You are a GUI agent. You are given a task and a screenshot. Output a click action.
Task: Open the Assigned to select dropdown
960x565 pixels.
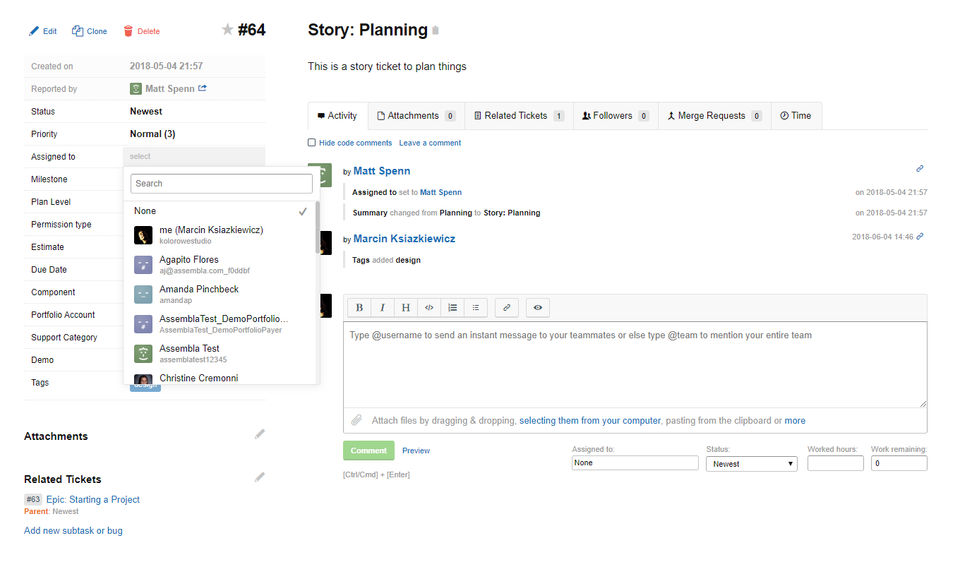[x=195, y=157]
